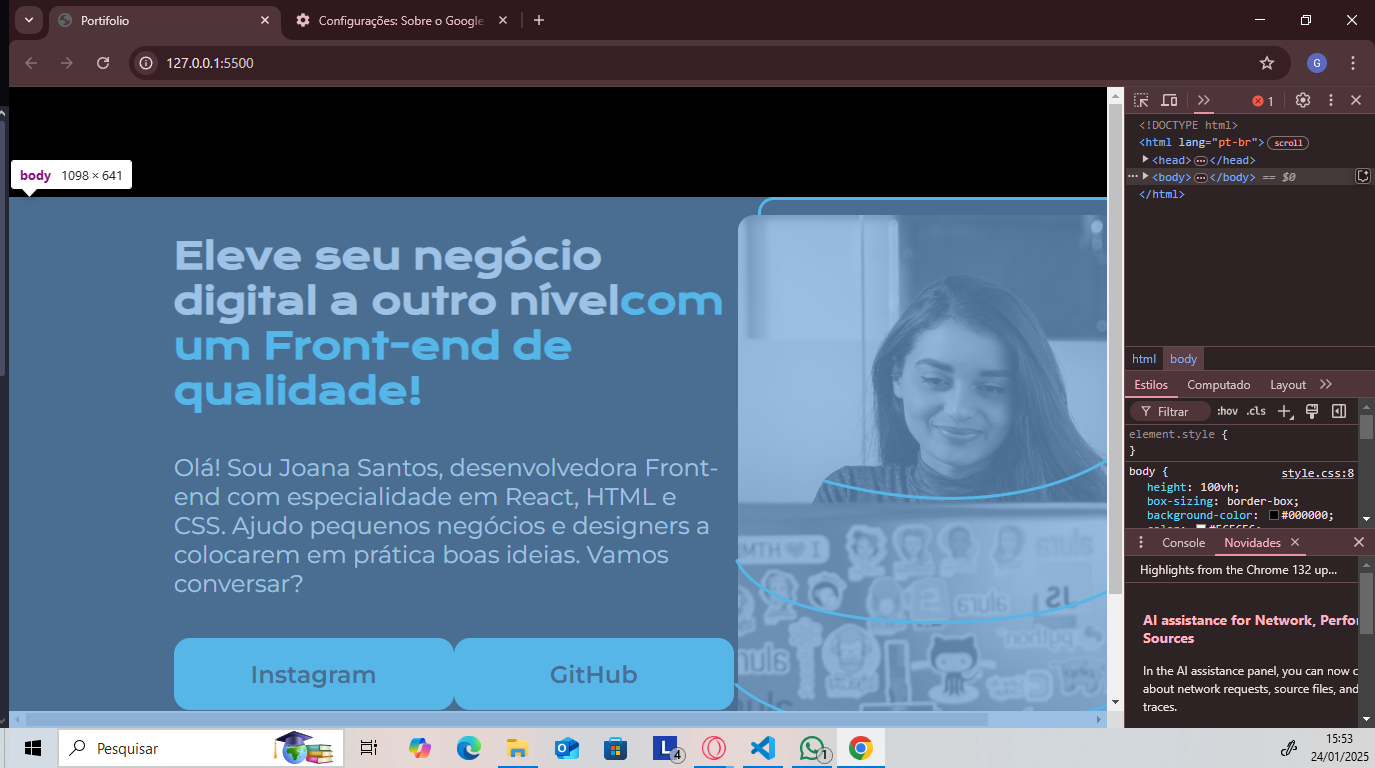Open a new browser tab with plus button

pyautogui.click(x=539, y=20)
